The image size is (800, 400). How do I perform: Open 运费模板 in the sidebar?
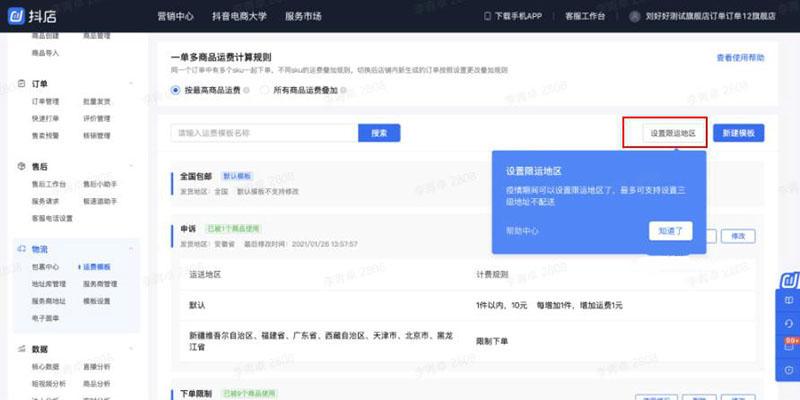coord(96,267)
